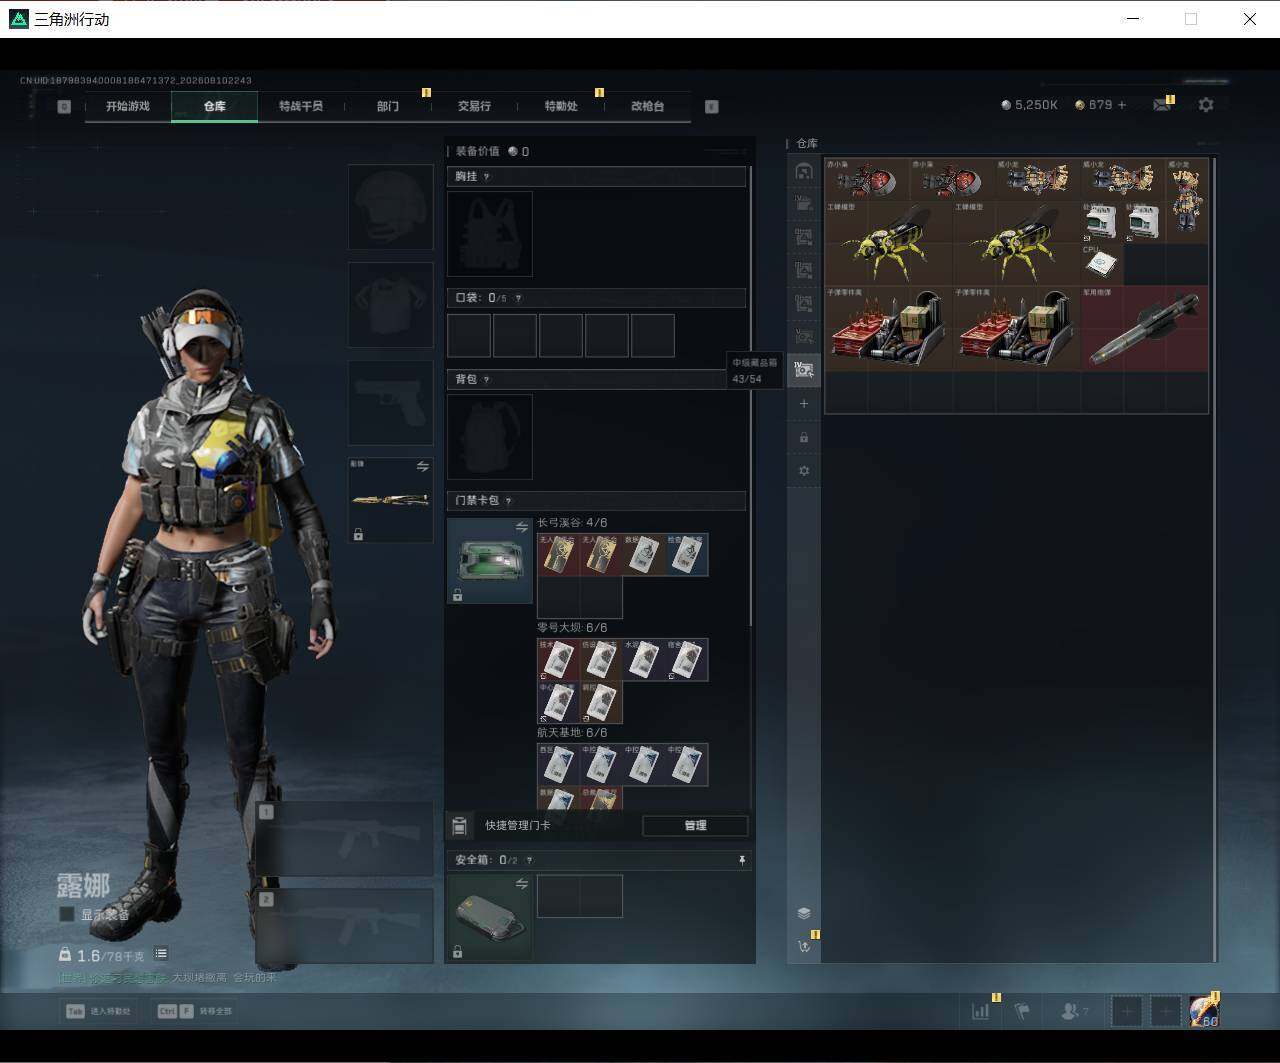Select the tall 威小龙 figure item

[x=1187, y=201]
